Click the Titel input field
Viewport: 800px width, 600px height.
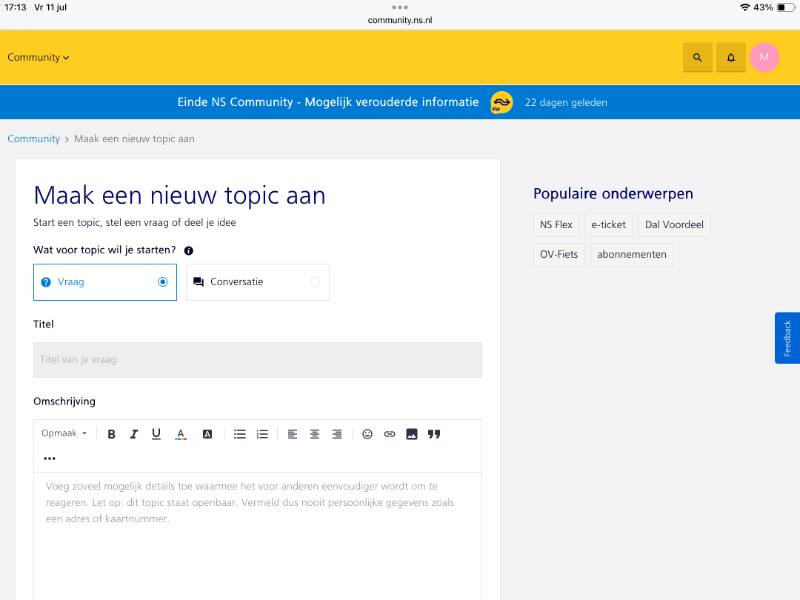pos(257,360)
